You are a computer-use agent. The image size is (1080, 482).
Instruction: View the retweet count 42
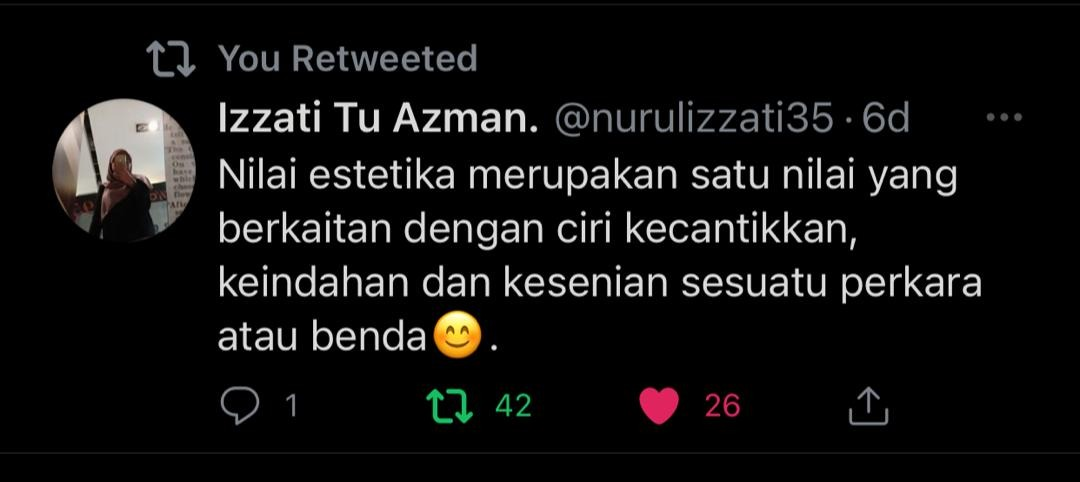pyautogui.click(x=513, y=406)
